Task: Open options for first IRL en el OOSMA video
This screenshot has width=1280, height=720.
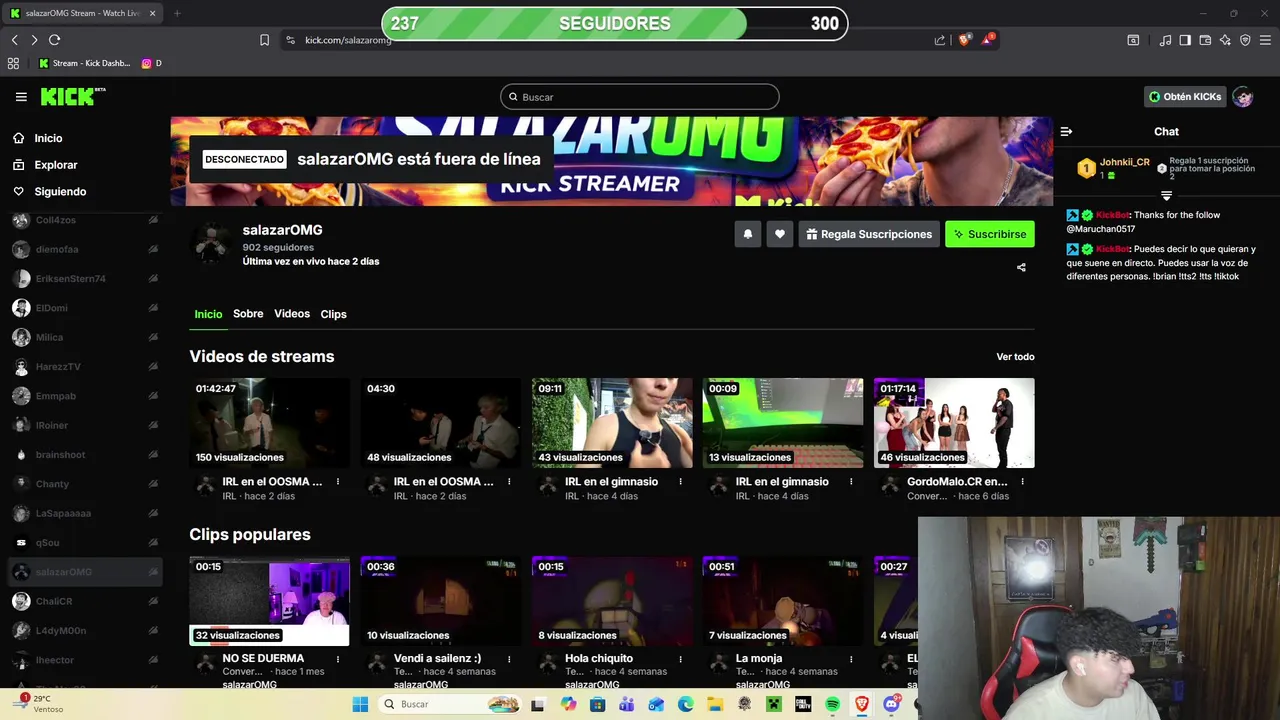Action: (338, 482)
